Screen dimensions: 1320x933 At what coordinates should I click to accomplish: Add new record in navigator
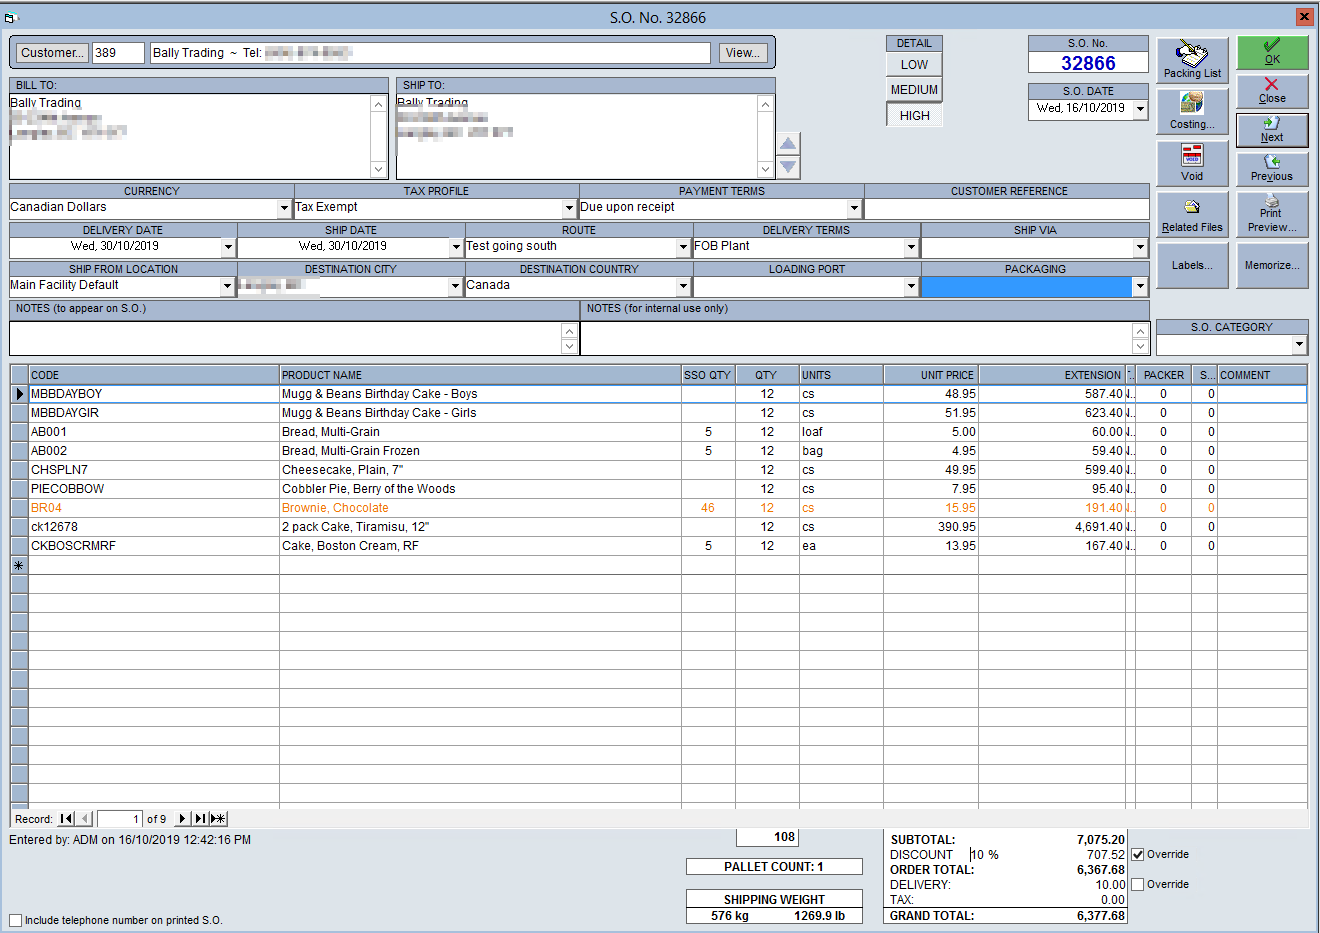(218, 819)
